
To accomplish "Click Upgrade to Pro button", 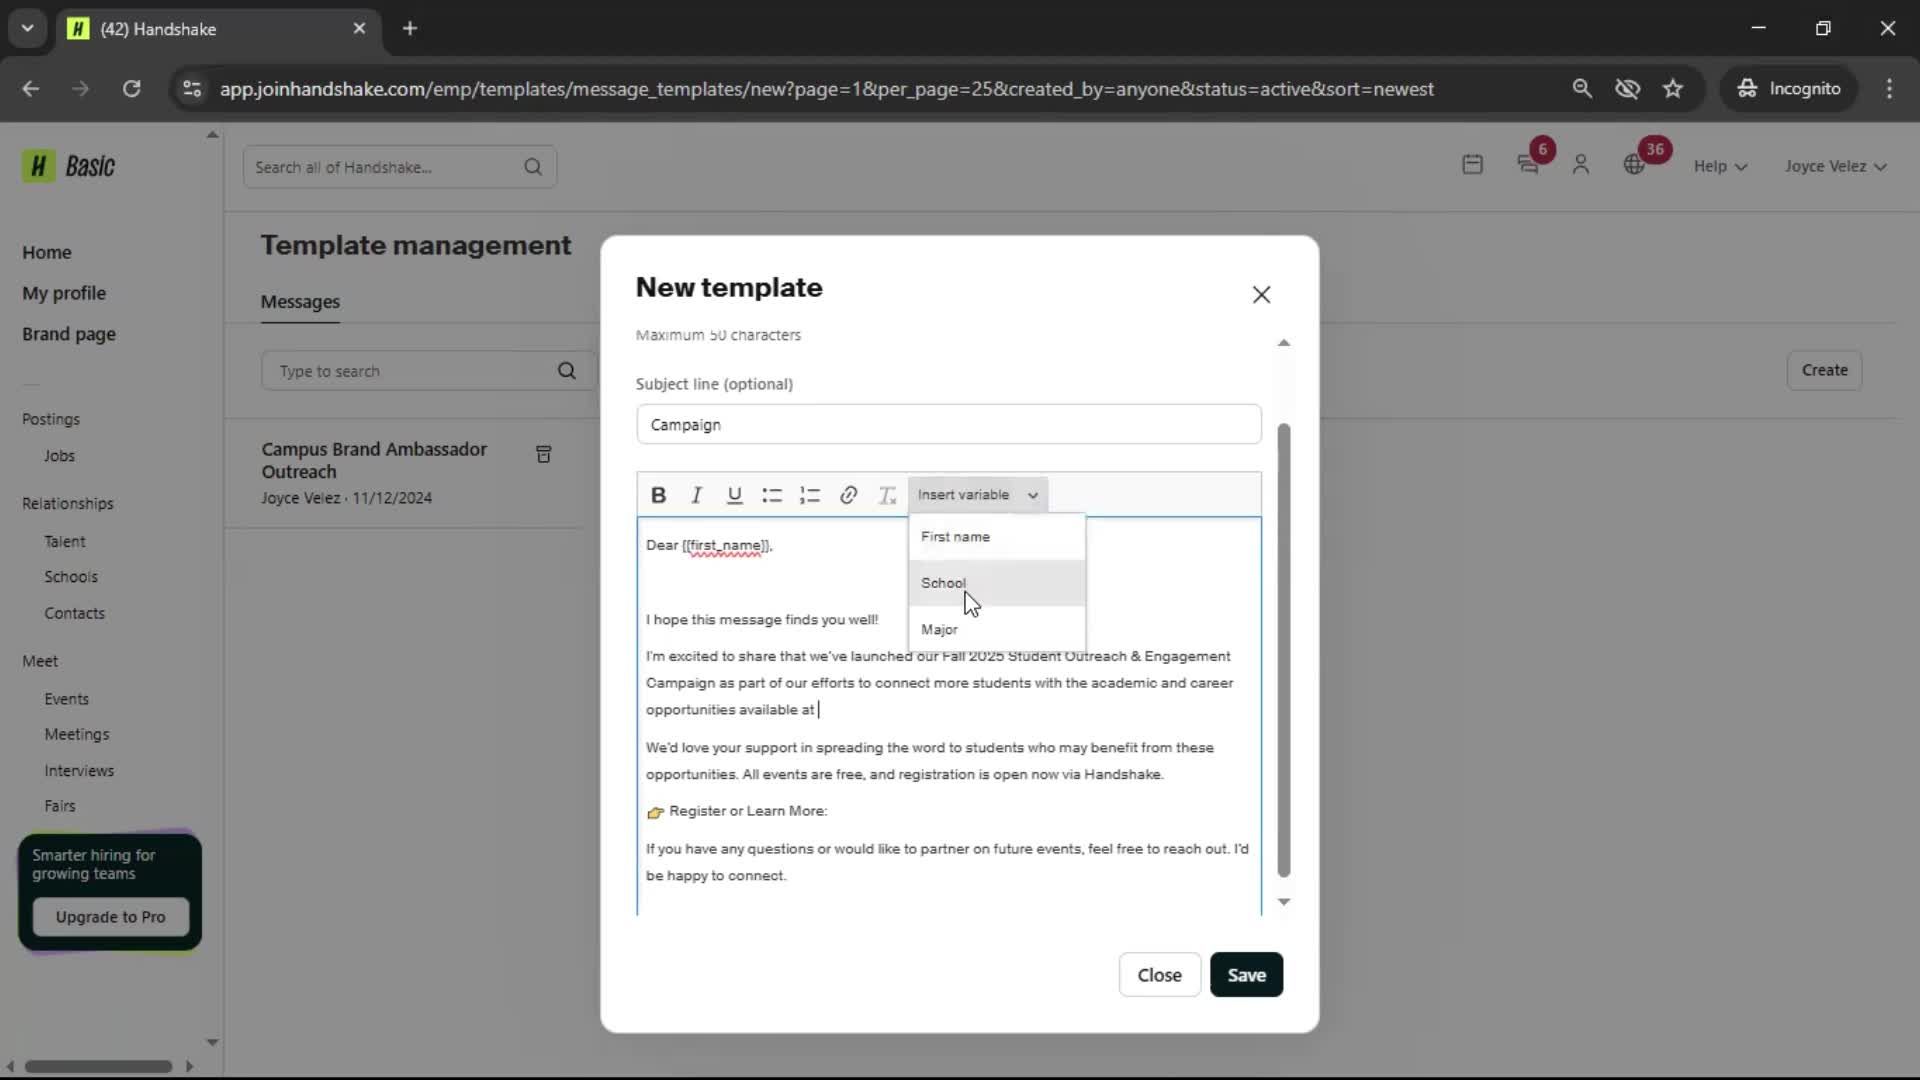I will coord(111,917).
